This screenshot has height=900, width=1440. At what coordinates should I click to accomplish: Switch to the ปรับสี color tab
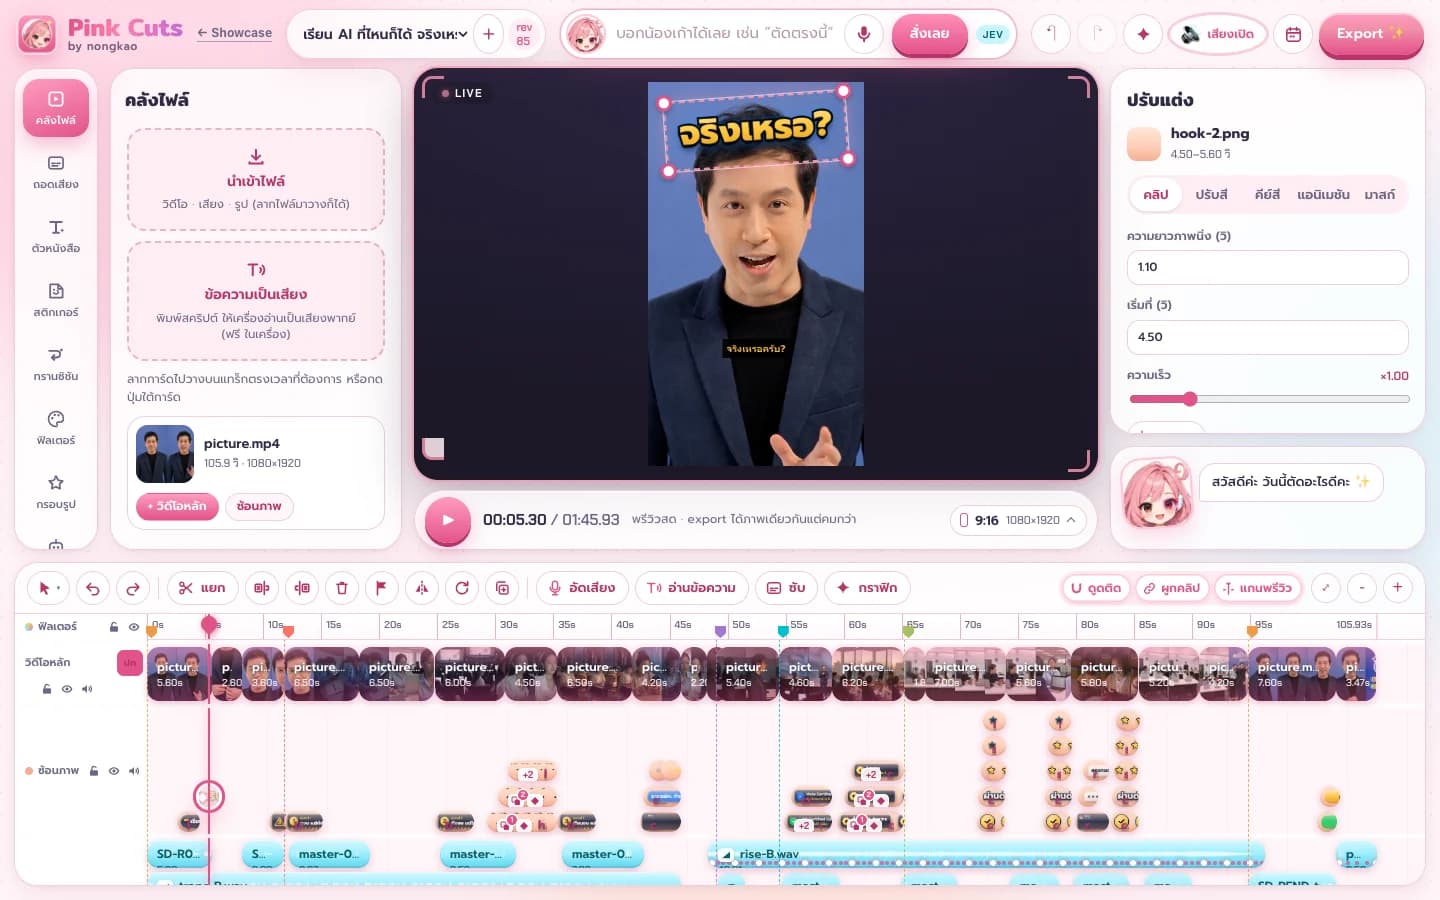1211,195
